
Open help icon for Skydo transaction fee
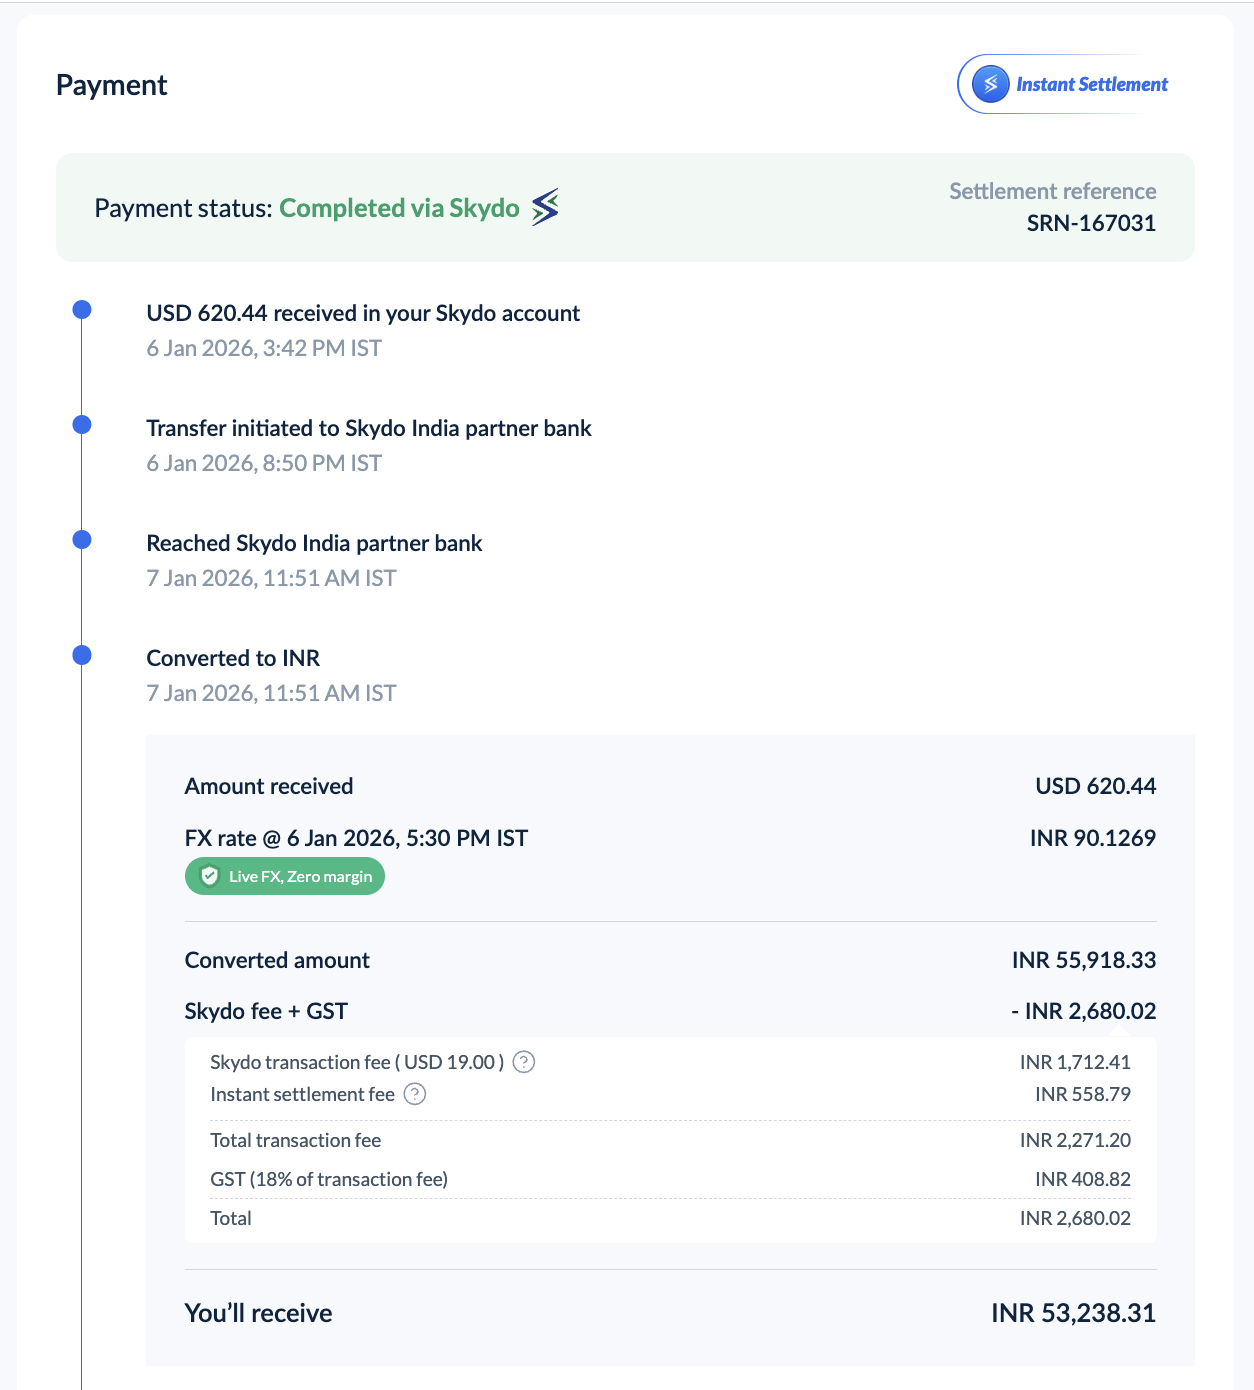coord(524,1062)
